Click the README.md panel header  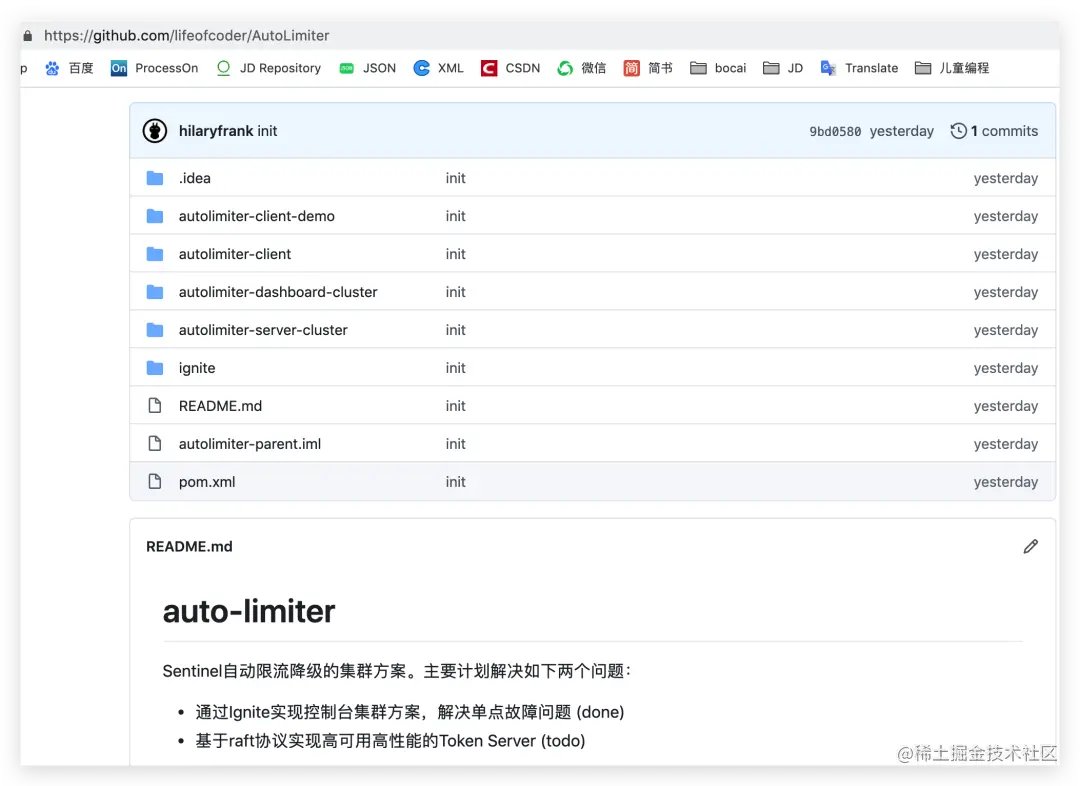point(189,547)
